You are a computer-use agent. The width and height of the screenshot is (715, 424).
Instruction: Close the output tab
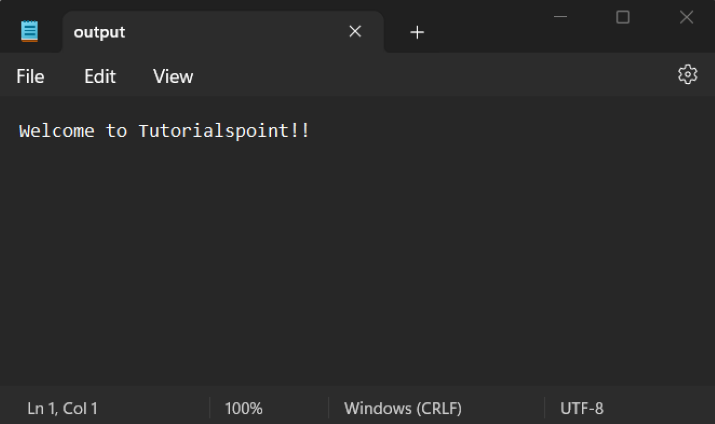pos(355,32)
